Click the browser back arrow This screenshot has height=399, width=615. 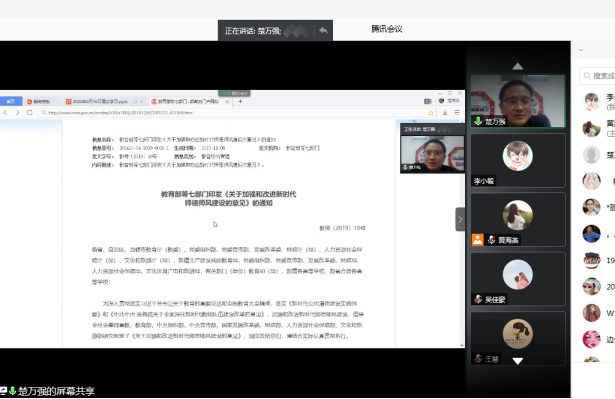click(5, 113)
